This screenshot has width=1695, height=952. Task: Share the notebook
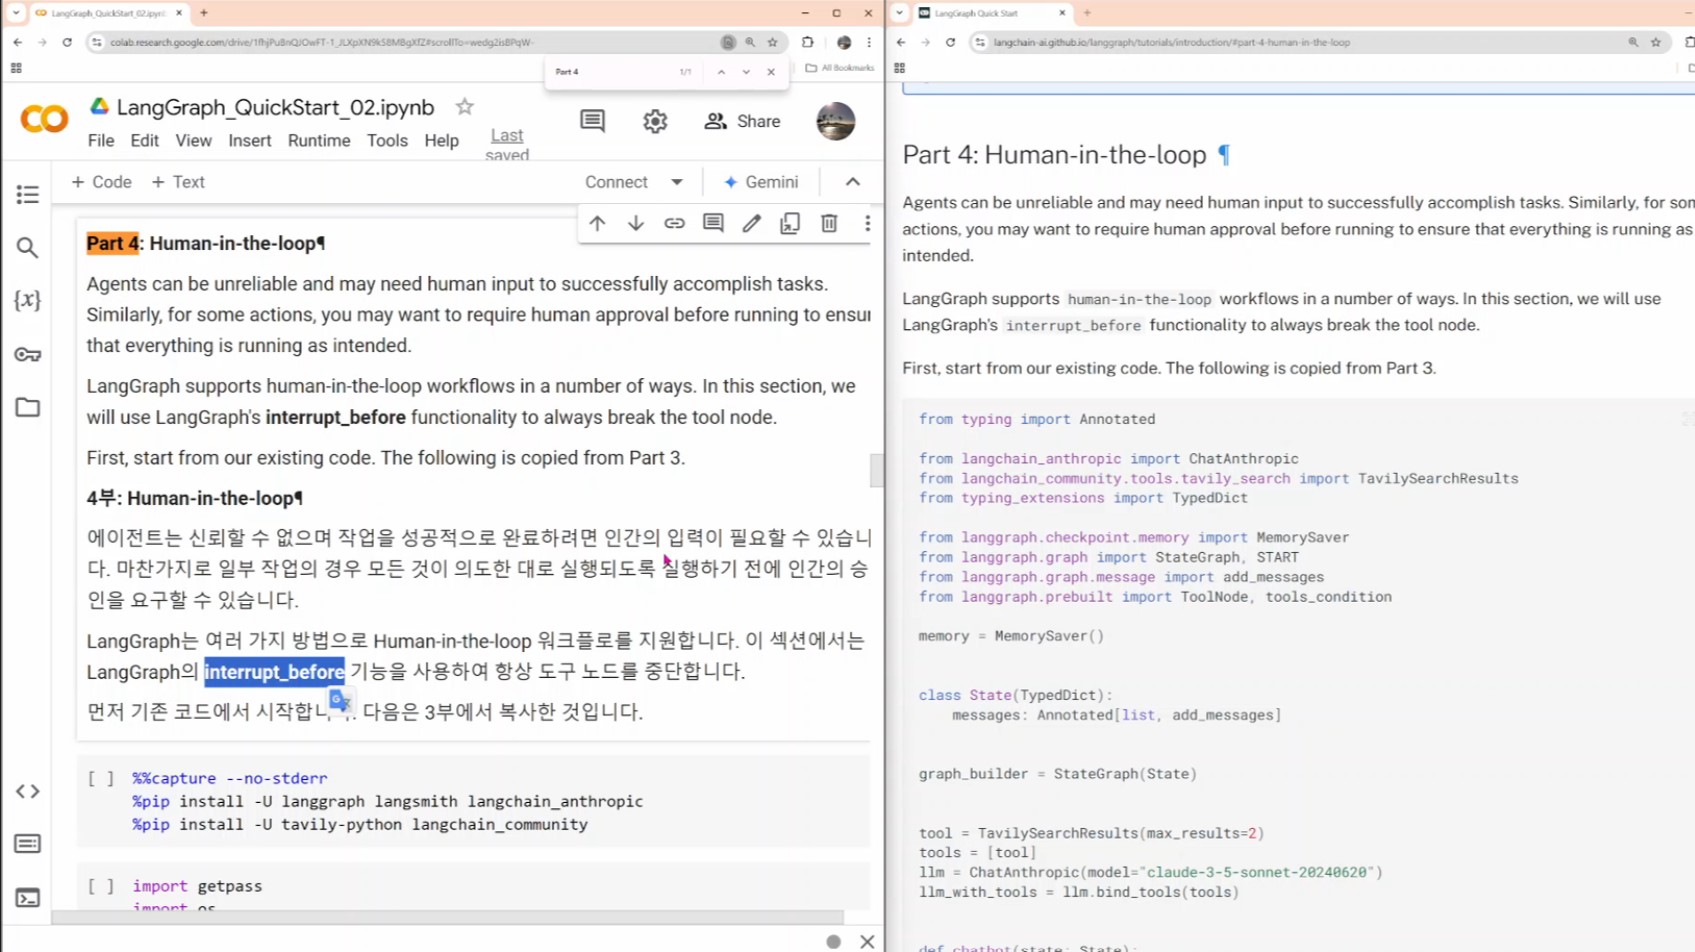(x=742, y=121)
